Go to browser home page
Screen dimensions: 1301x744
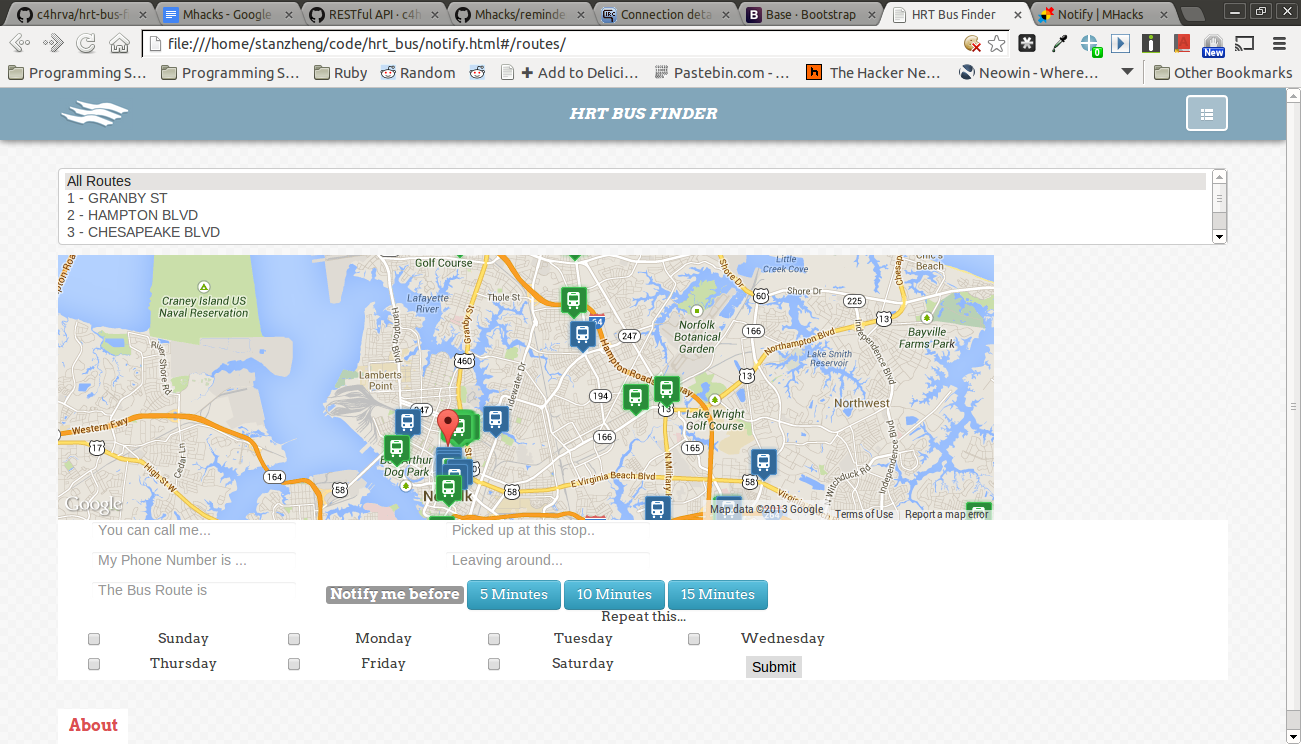(x=119, y=43)
